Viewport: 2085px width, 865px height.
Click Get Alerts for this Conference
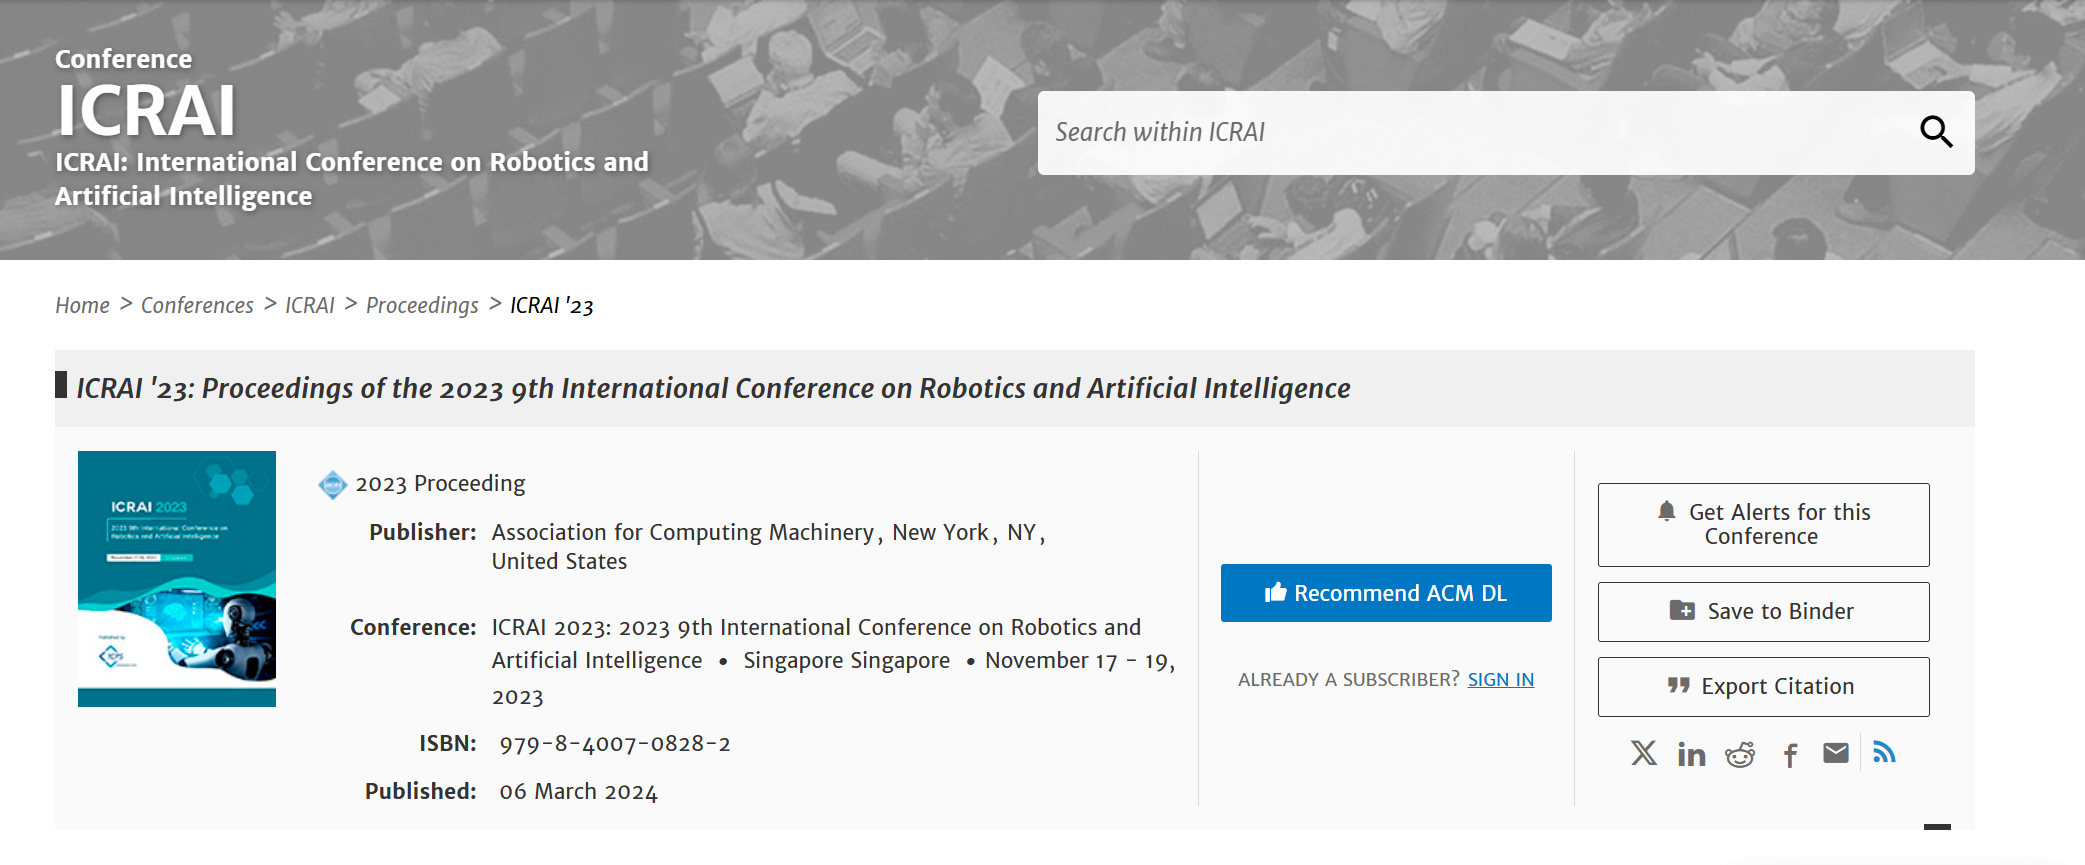tap(1763, 524)
